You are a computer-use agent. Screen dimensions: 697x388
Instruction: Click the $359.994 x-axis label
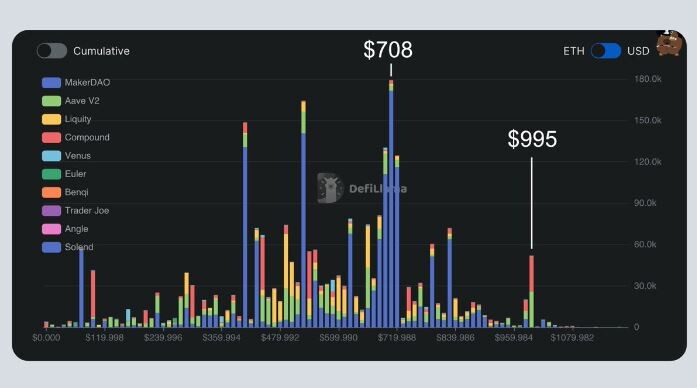tap(221, 338)
